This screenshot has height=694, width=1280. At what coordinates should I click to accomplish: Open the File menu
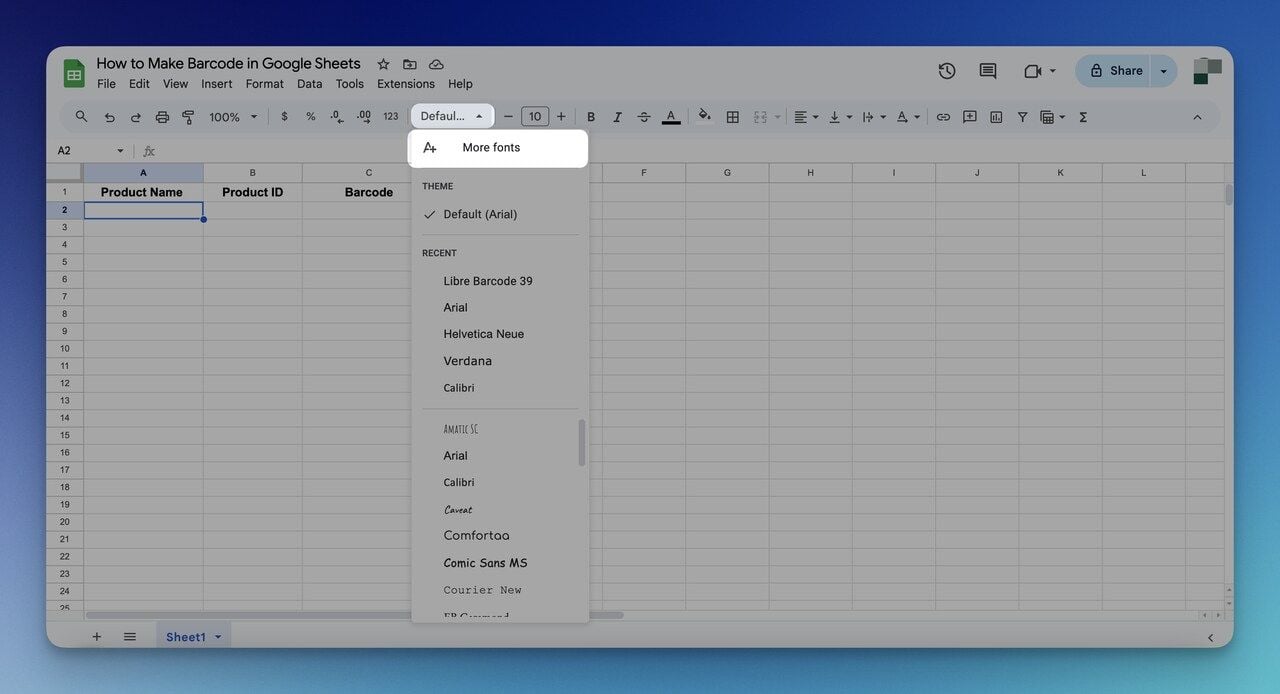106,84
